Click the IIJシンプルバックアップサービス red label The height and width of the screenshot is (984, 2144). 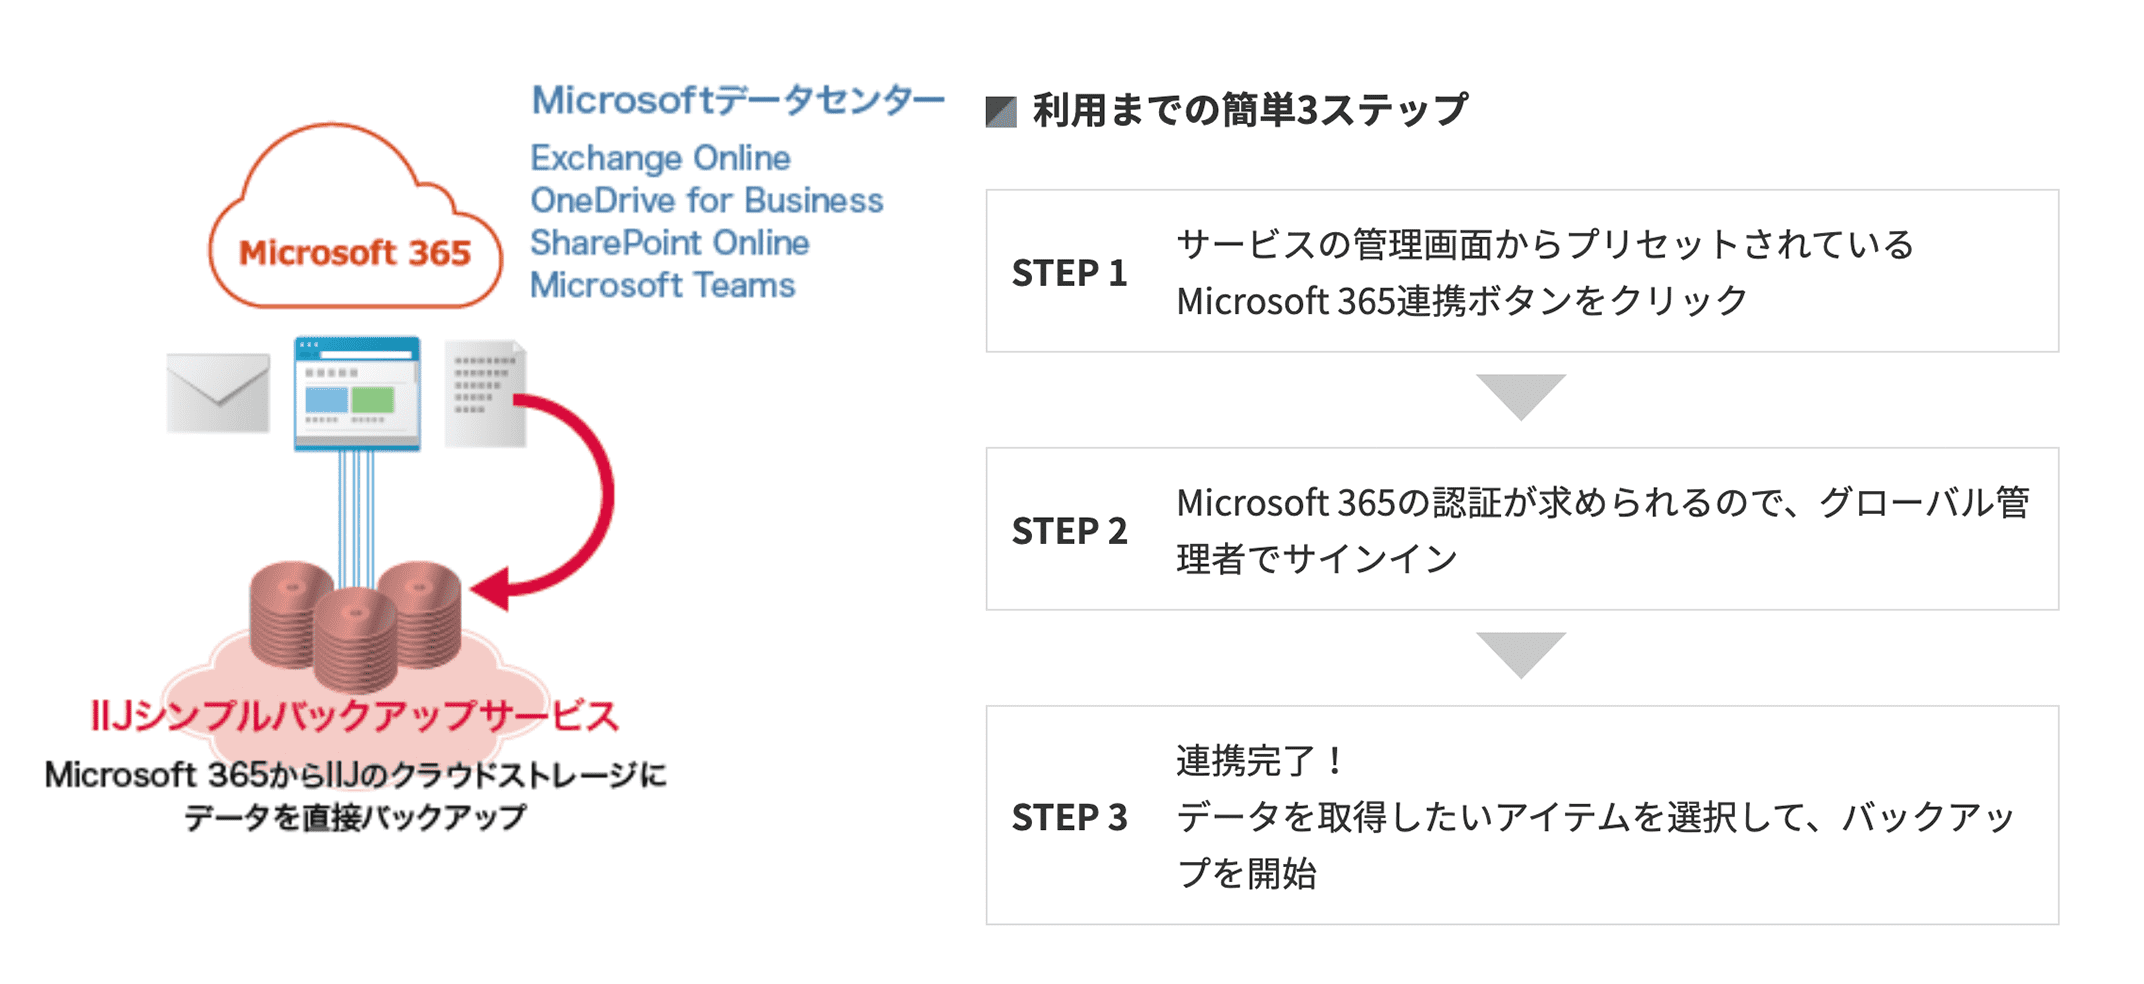coord(354,716)
